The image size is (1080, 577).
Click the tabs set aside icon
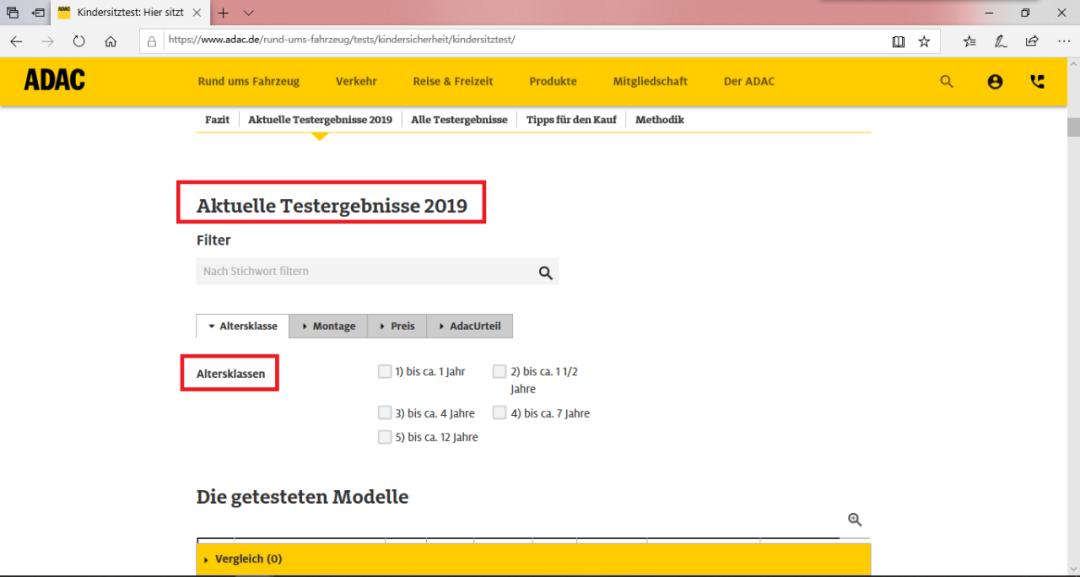point(12,12)
